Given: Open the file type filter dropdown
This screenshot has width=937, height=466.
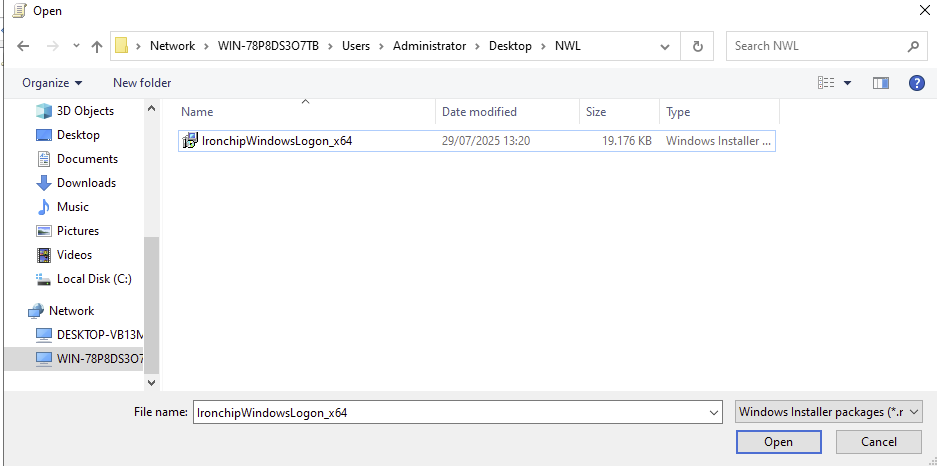Looking at the screenshot, I should (x=828, y=412).
